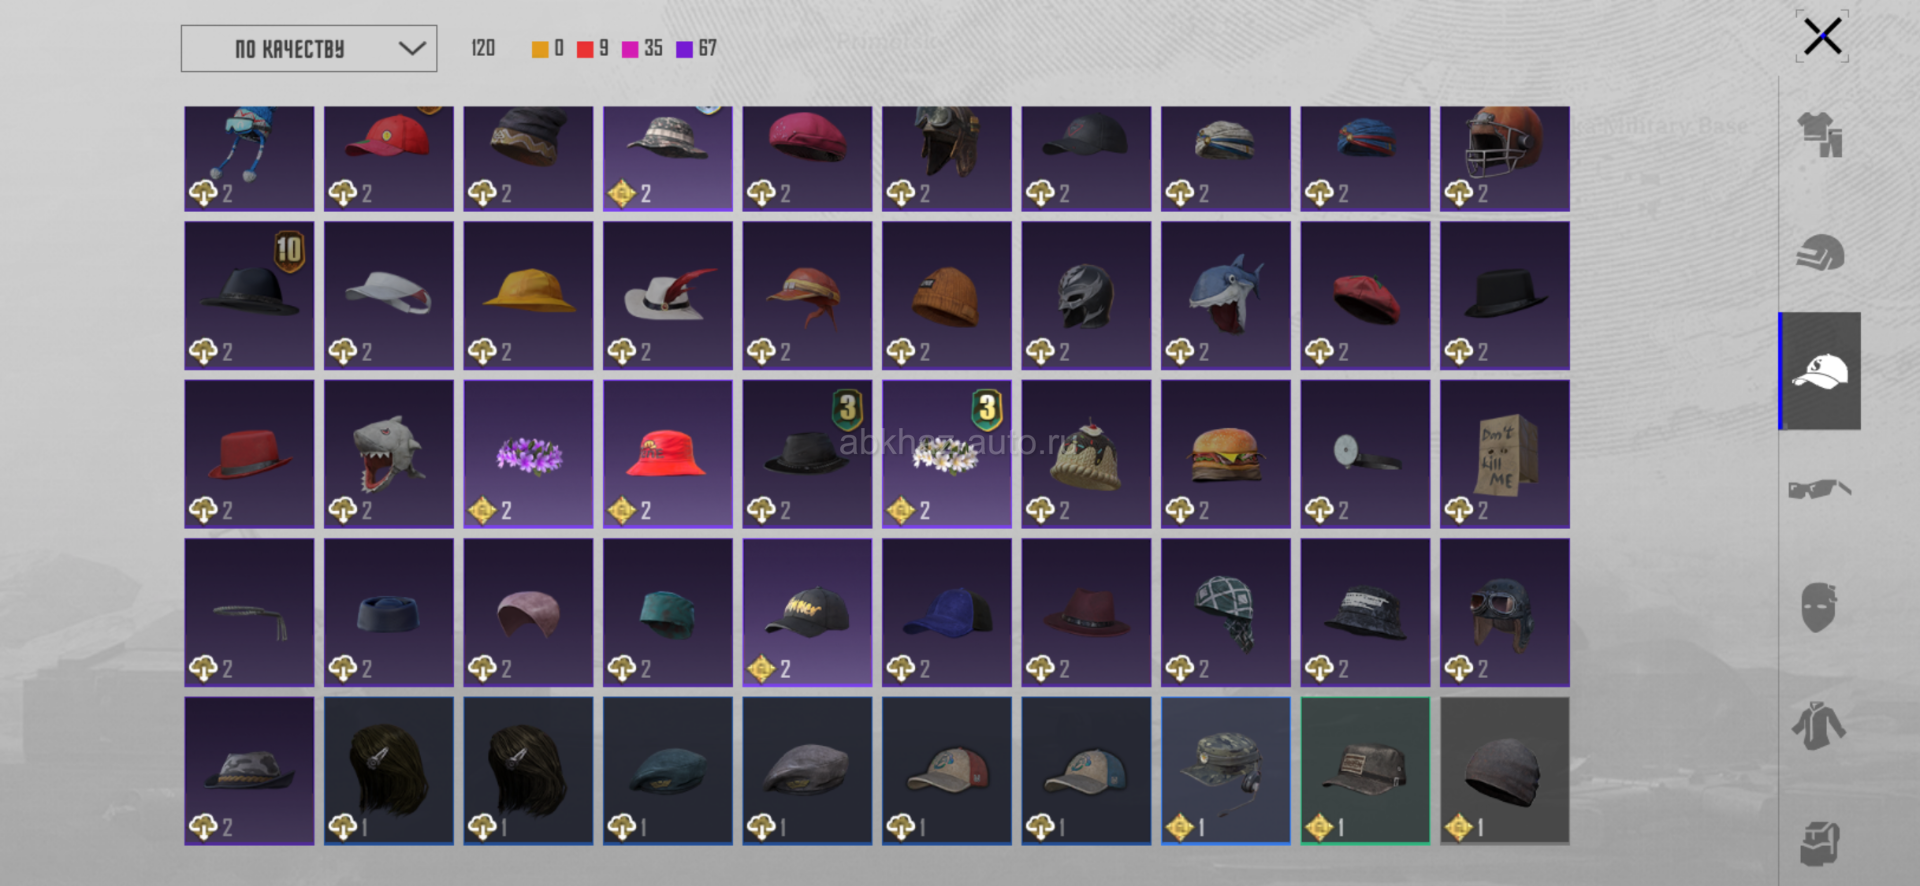Filter by pink quality count 35
Viewport: 1920px width, 886px height.
(642, 48)
